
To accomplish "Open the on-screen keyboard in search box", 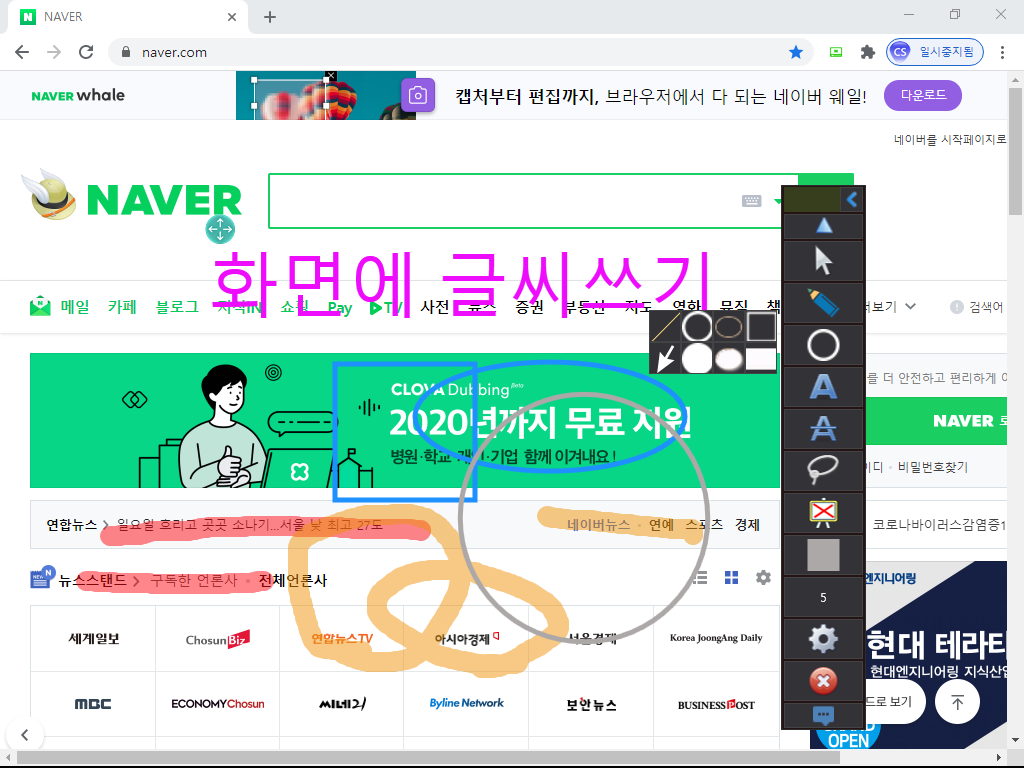I will [x=752, y=201].
